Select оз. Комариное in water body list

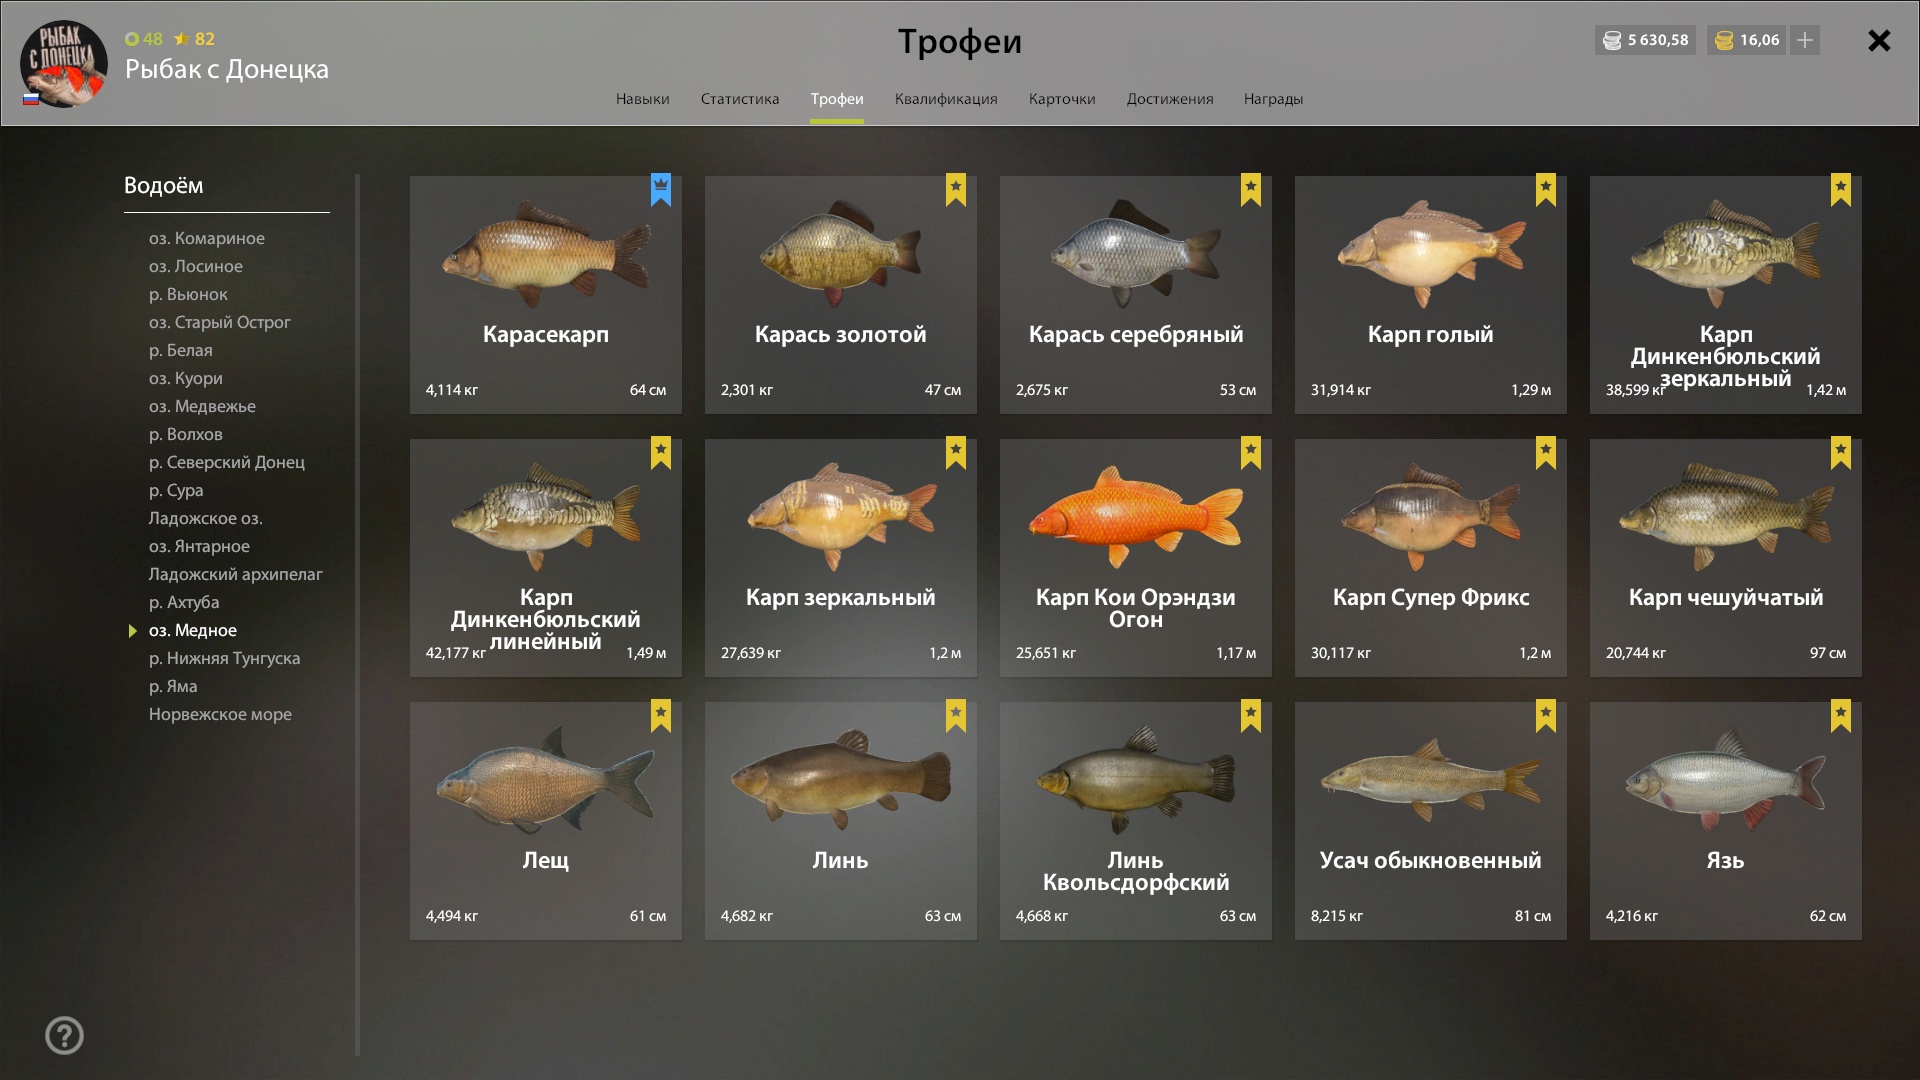pyautogui.click(x=207, y=238)
